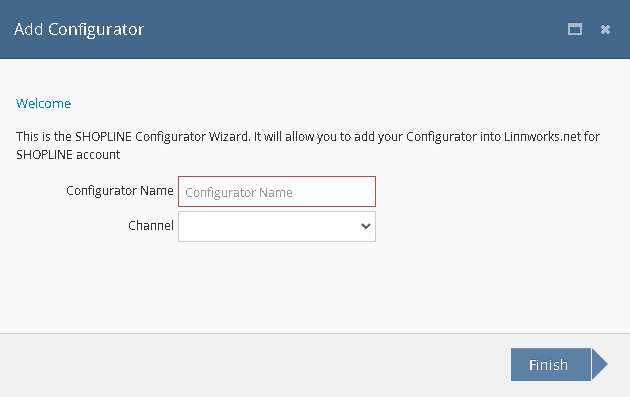The image size is (630, 397).
Task: Complete the wizard with Finish
Action: (x=551, y=364)
